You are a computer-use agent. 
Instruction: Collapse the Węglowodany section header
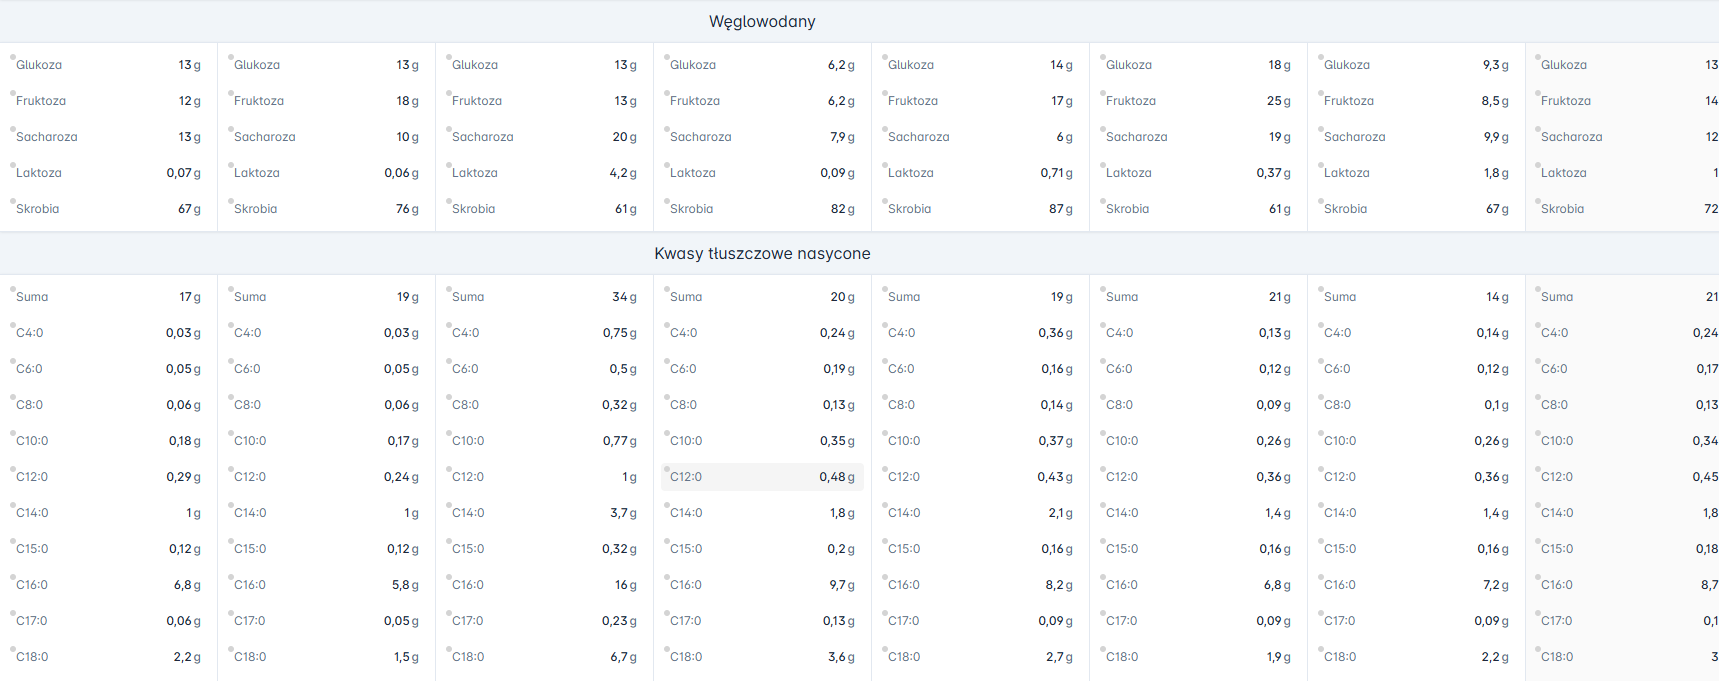pos(762,21)
